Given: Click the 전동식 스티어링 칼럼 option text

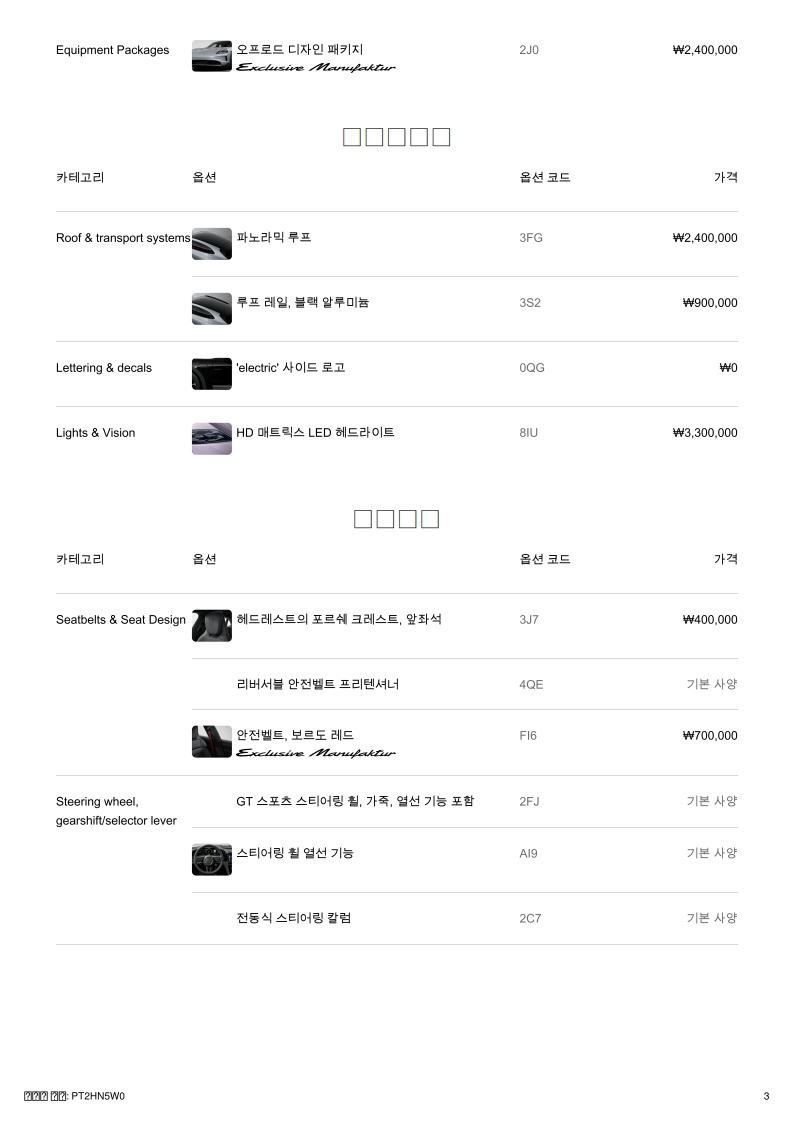Looking at the screenshot, I should (x=293, y=918).
